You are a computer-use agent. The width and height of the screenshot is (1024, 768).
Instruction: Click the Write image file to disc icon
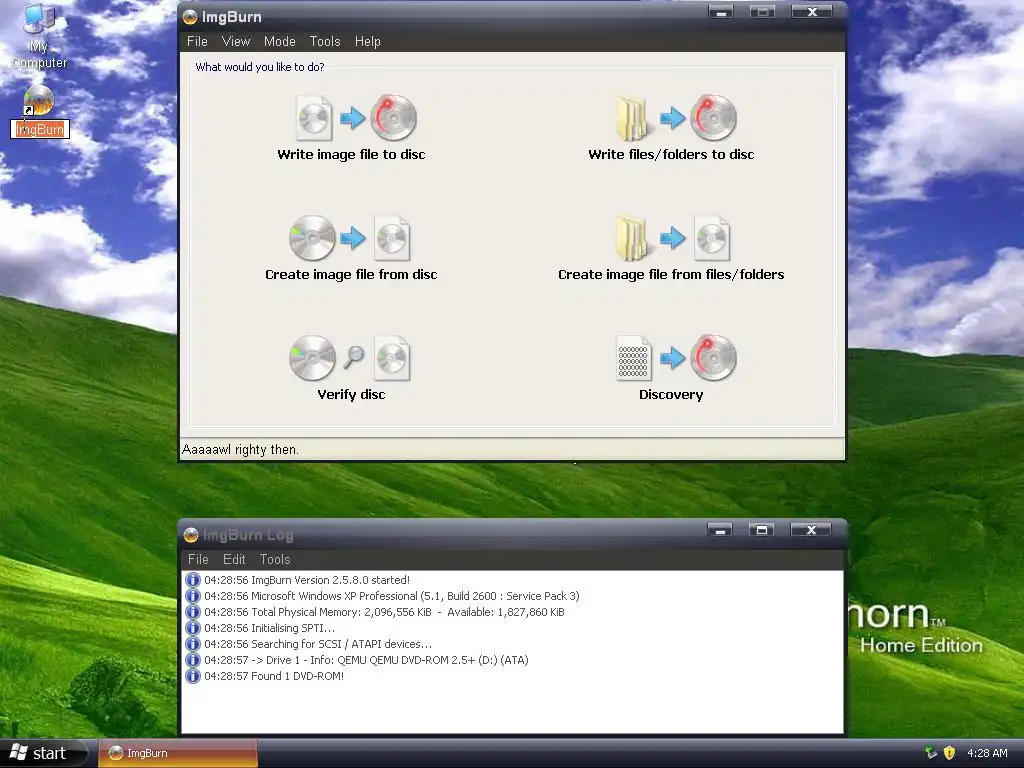pyautogui.click(x=356, y=118)
